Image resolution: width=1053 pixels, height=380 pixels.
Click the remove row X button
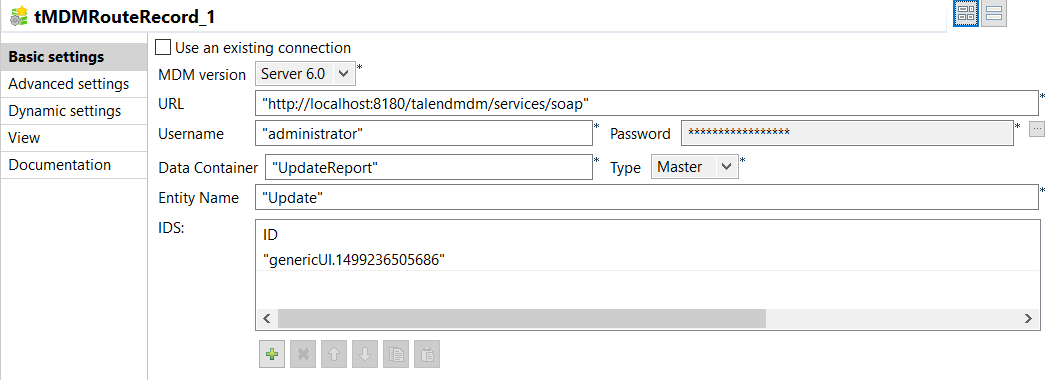tap(303, 354)
